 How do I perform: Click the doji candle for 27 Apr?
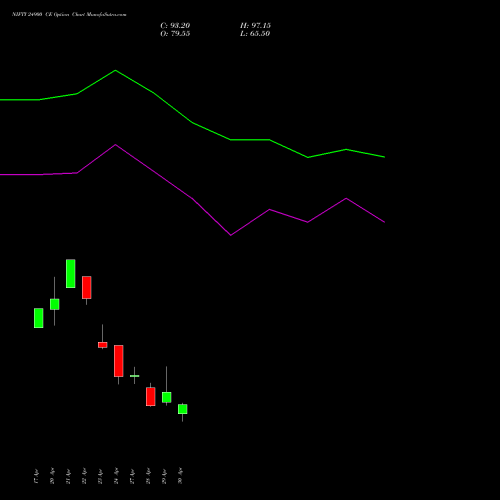click(135, 376)
